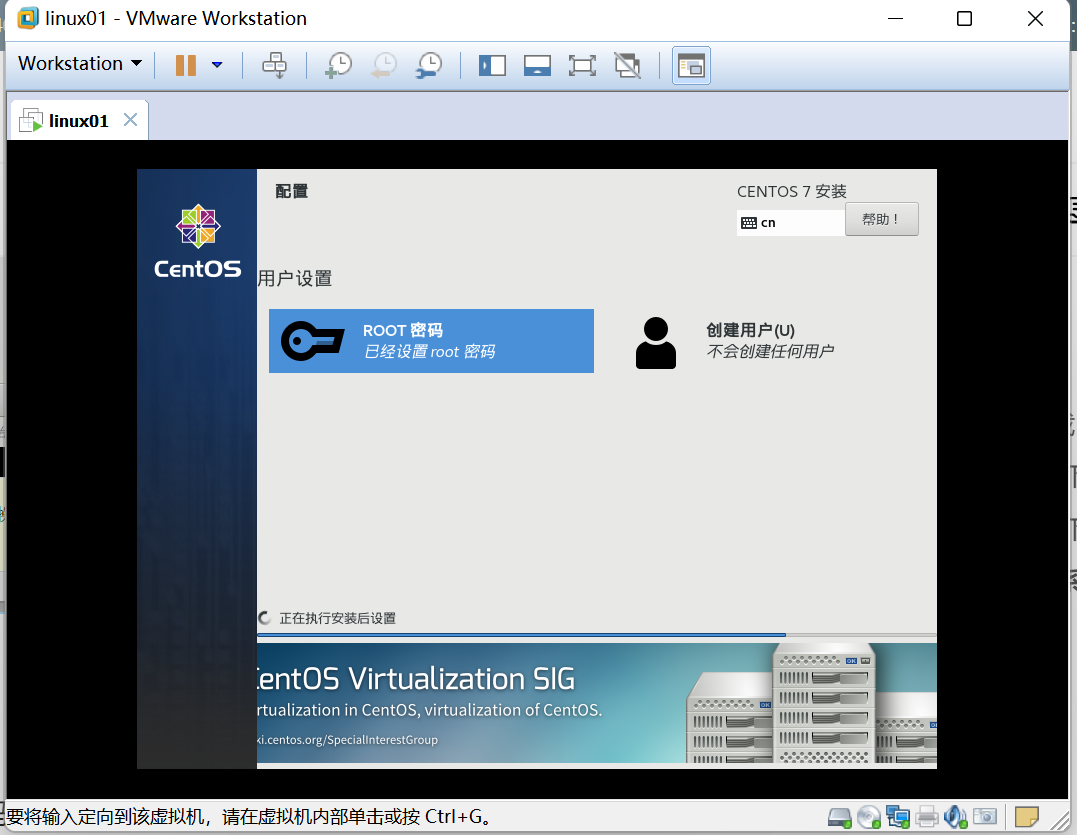Switch to the linux01 tab
The height and width of the screenshot is (835, 1077).
tap(78, 121)
